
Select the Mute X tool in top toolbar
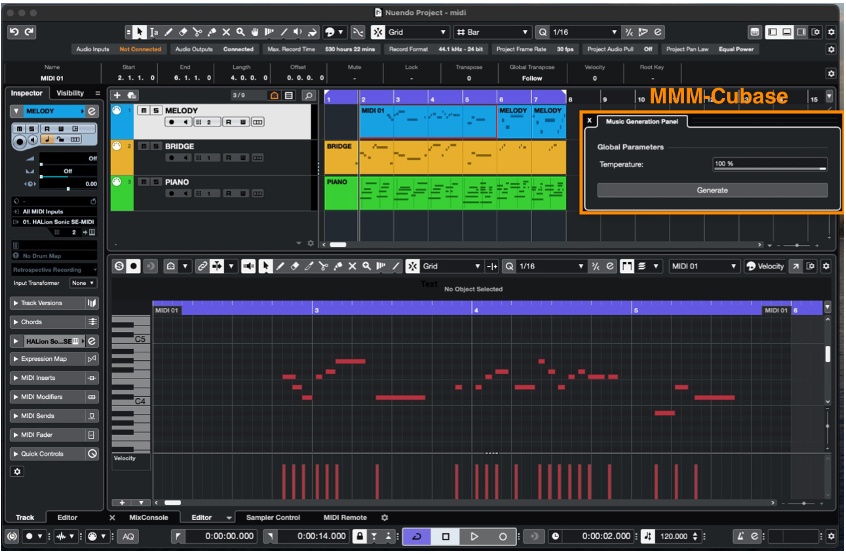point(225,32)
